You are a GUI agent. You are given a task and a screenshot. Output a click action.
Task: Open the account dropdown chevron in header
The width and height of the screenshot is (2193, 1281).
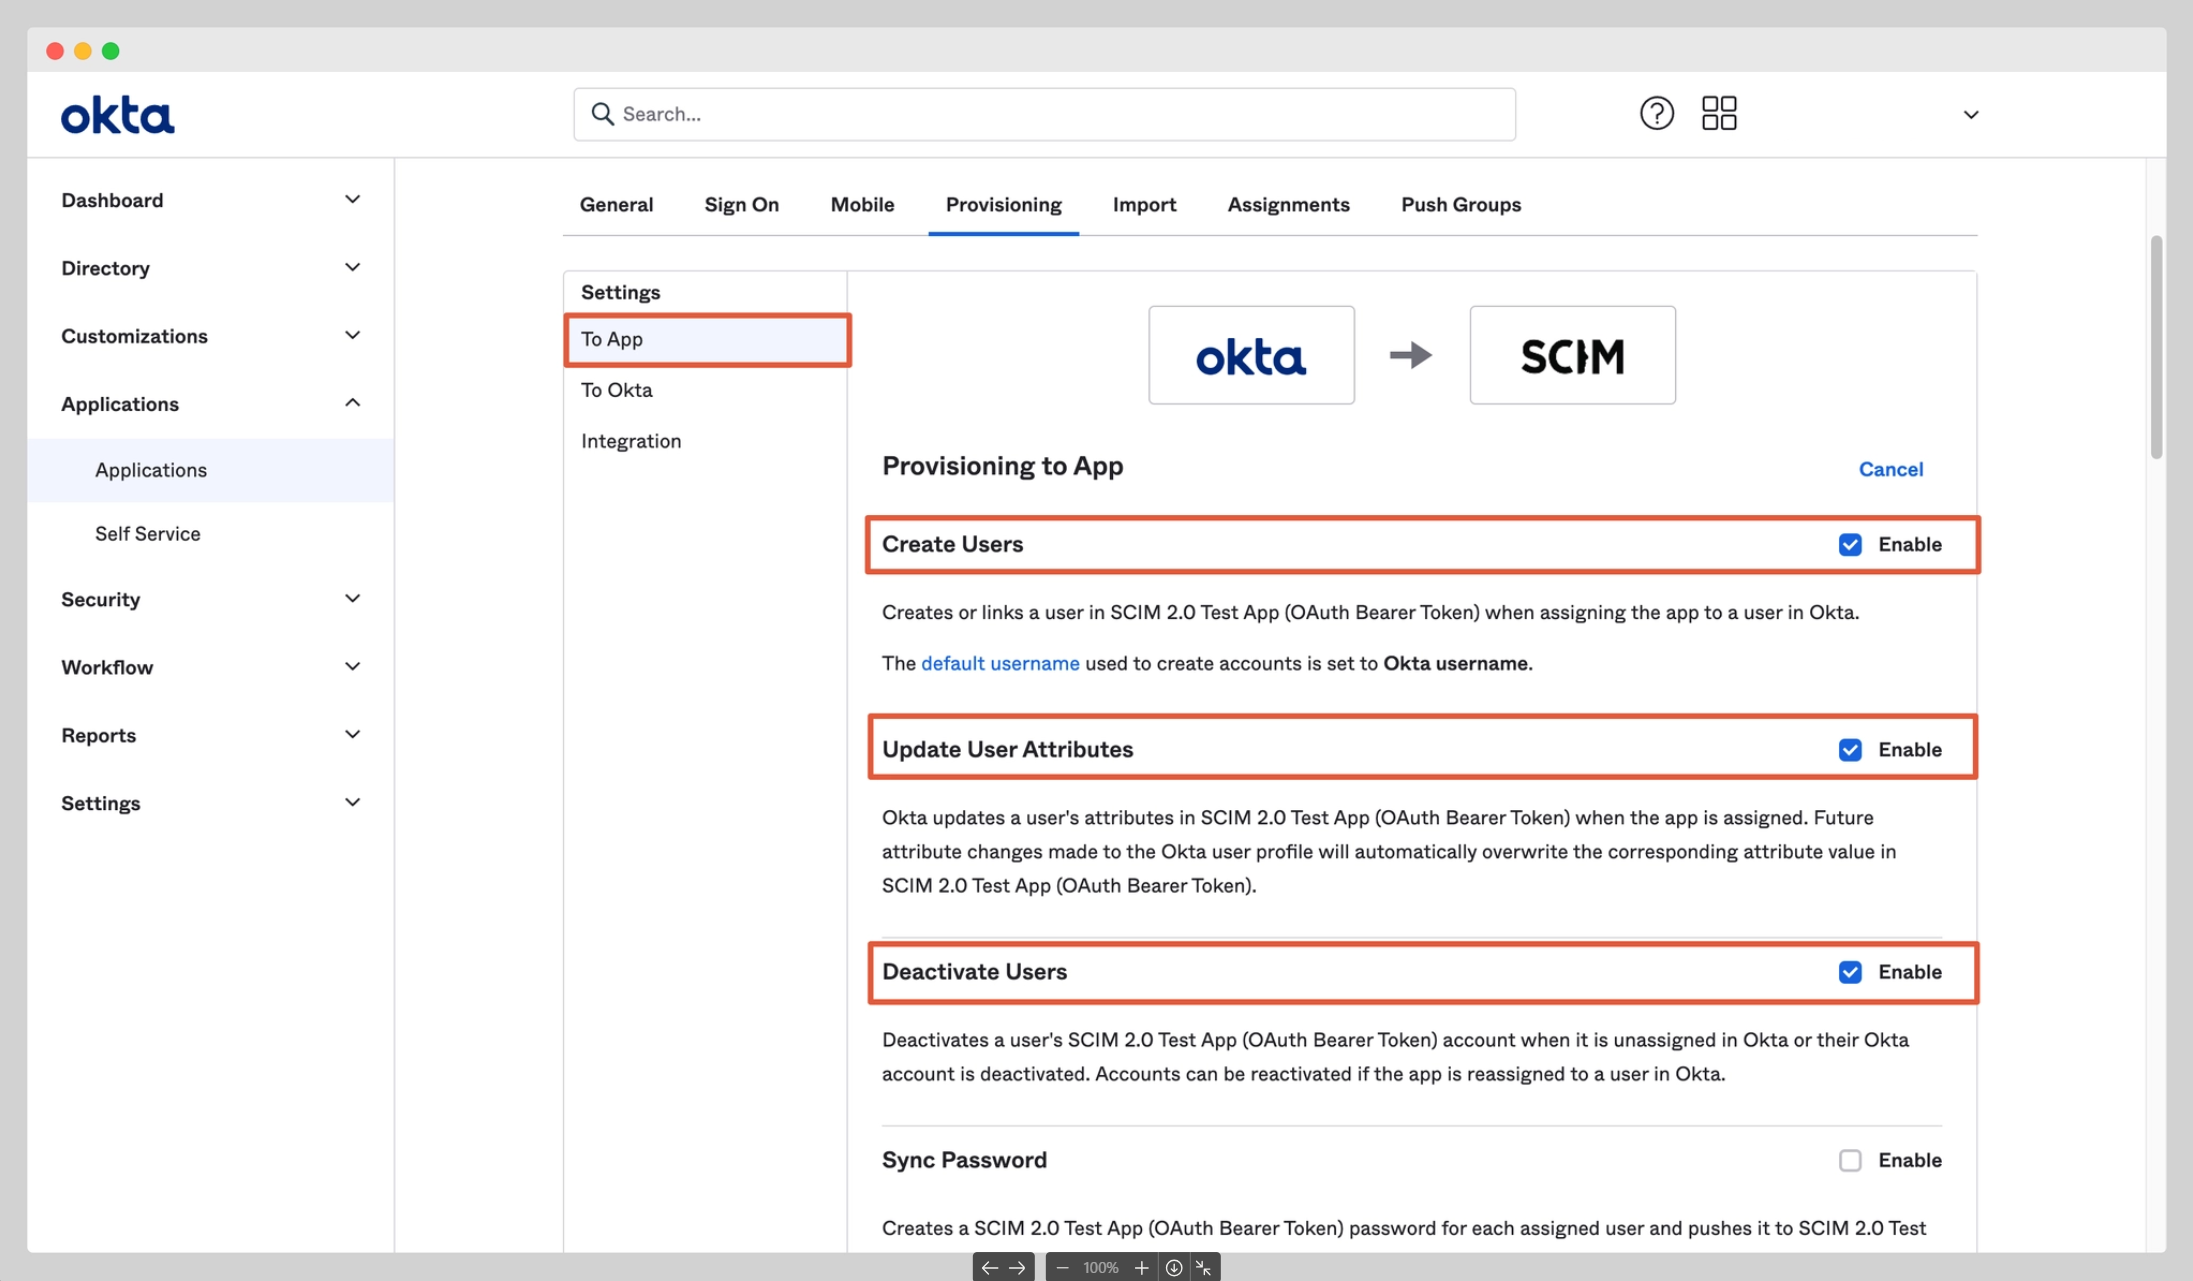click(1970, 115)
